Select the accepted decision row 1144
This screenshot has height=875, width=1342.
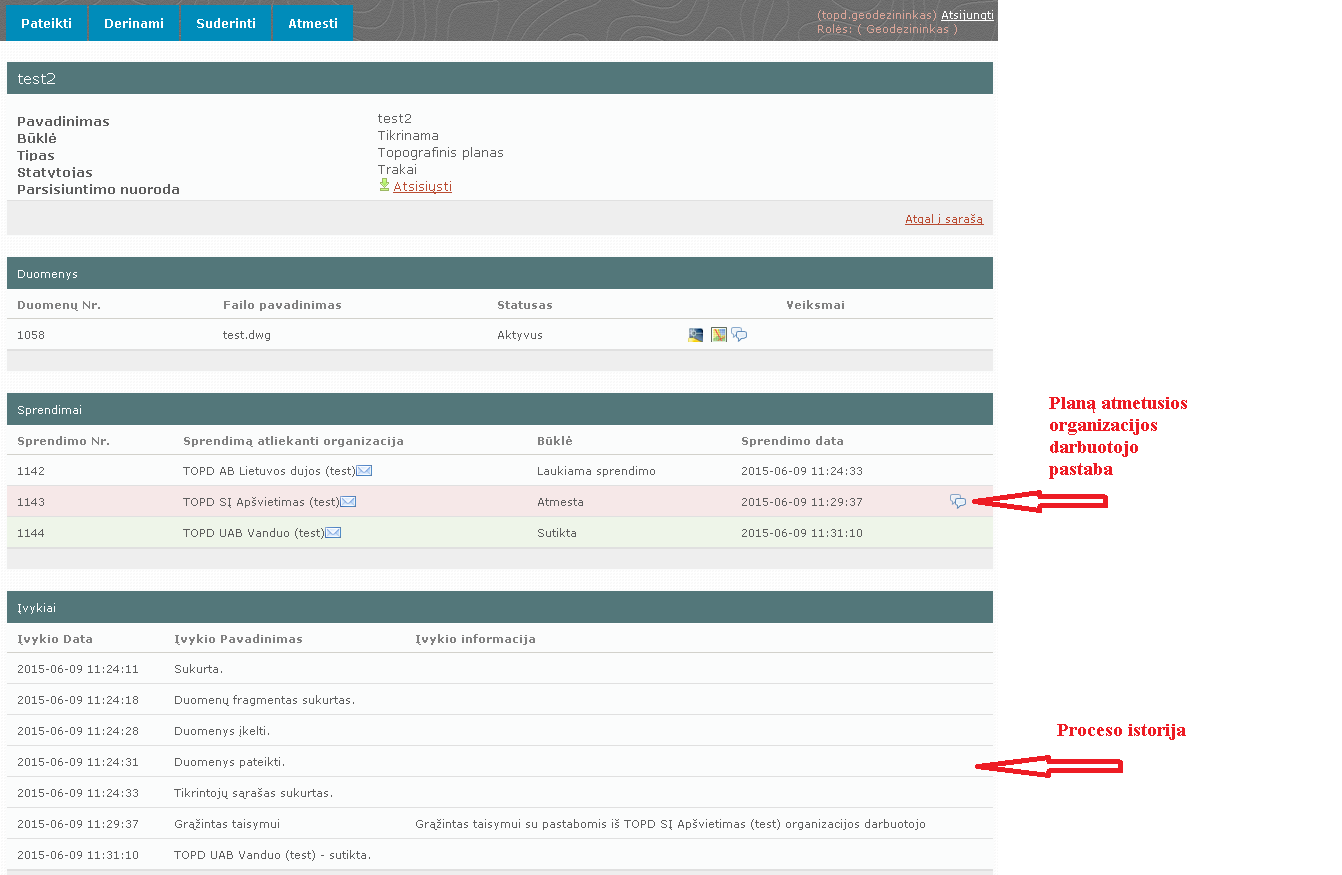500,533
